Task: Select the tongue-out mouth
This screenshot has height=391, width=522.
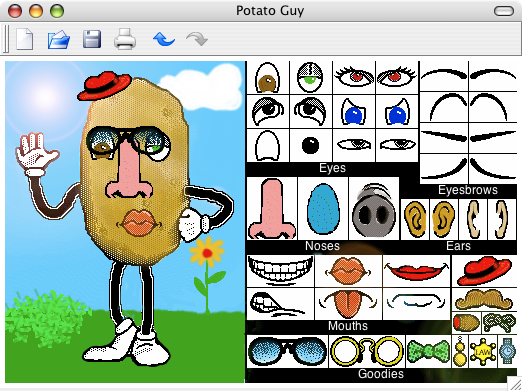Action: [x=348, y=304]
